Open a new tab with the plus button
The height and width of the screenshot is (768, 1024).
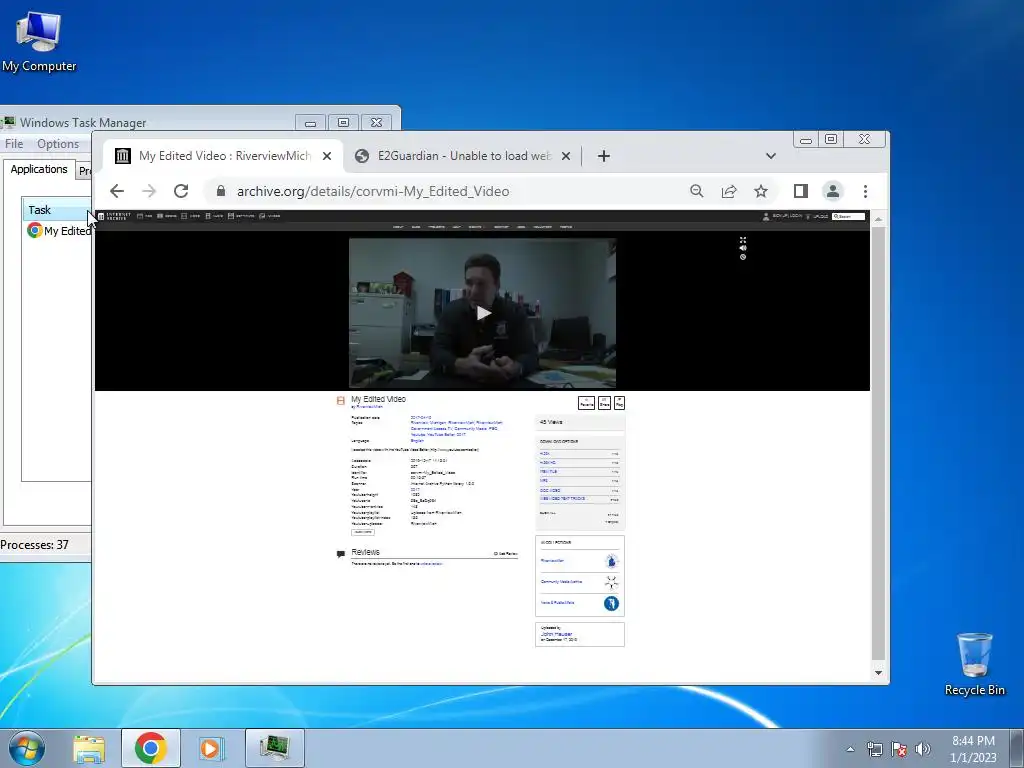[x=603, y=156]
